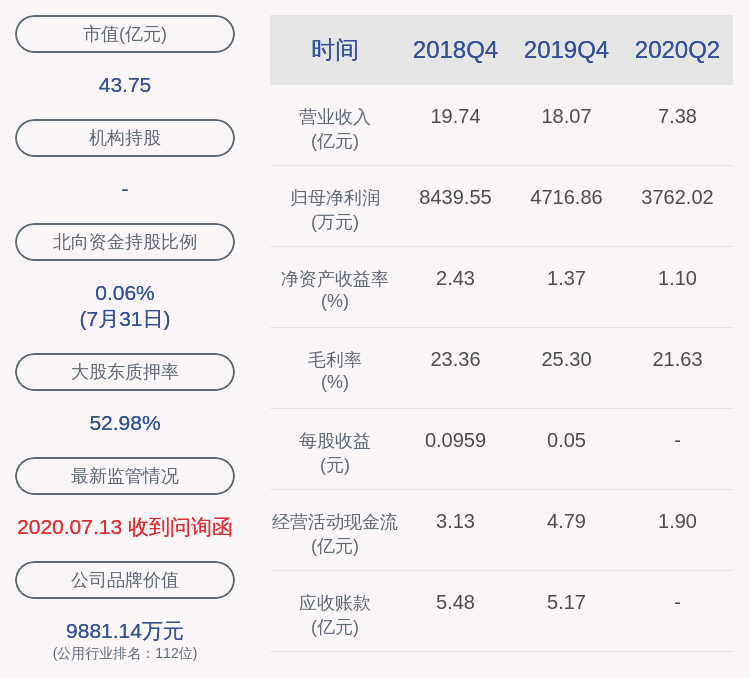750x678 pixels.
Task: Click the 营业收入(亿元) row label
Action: [x=335, y=129]
